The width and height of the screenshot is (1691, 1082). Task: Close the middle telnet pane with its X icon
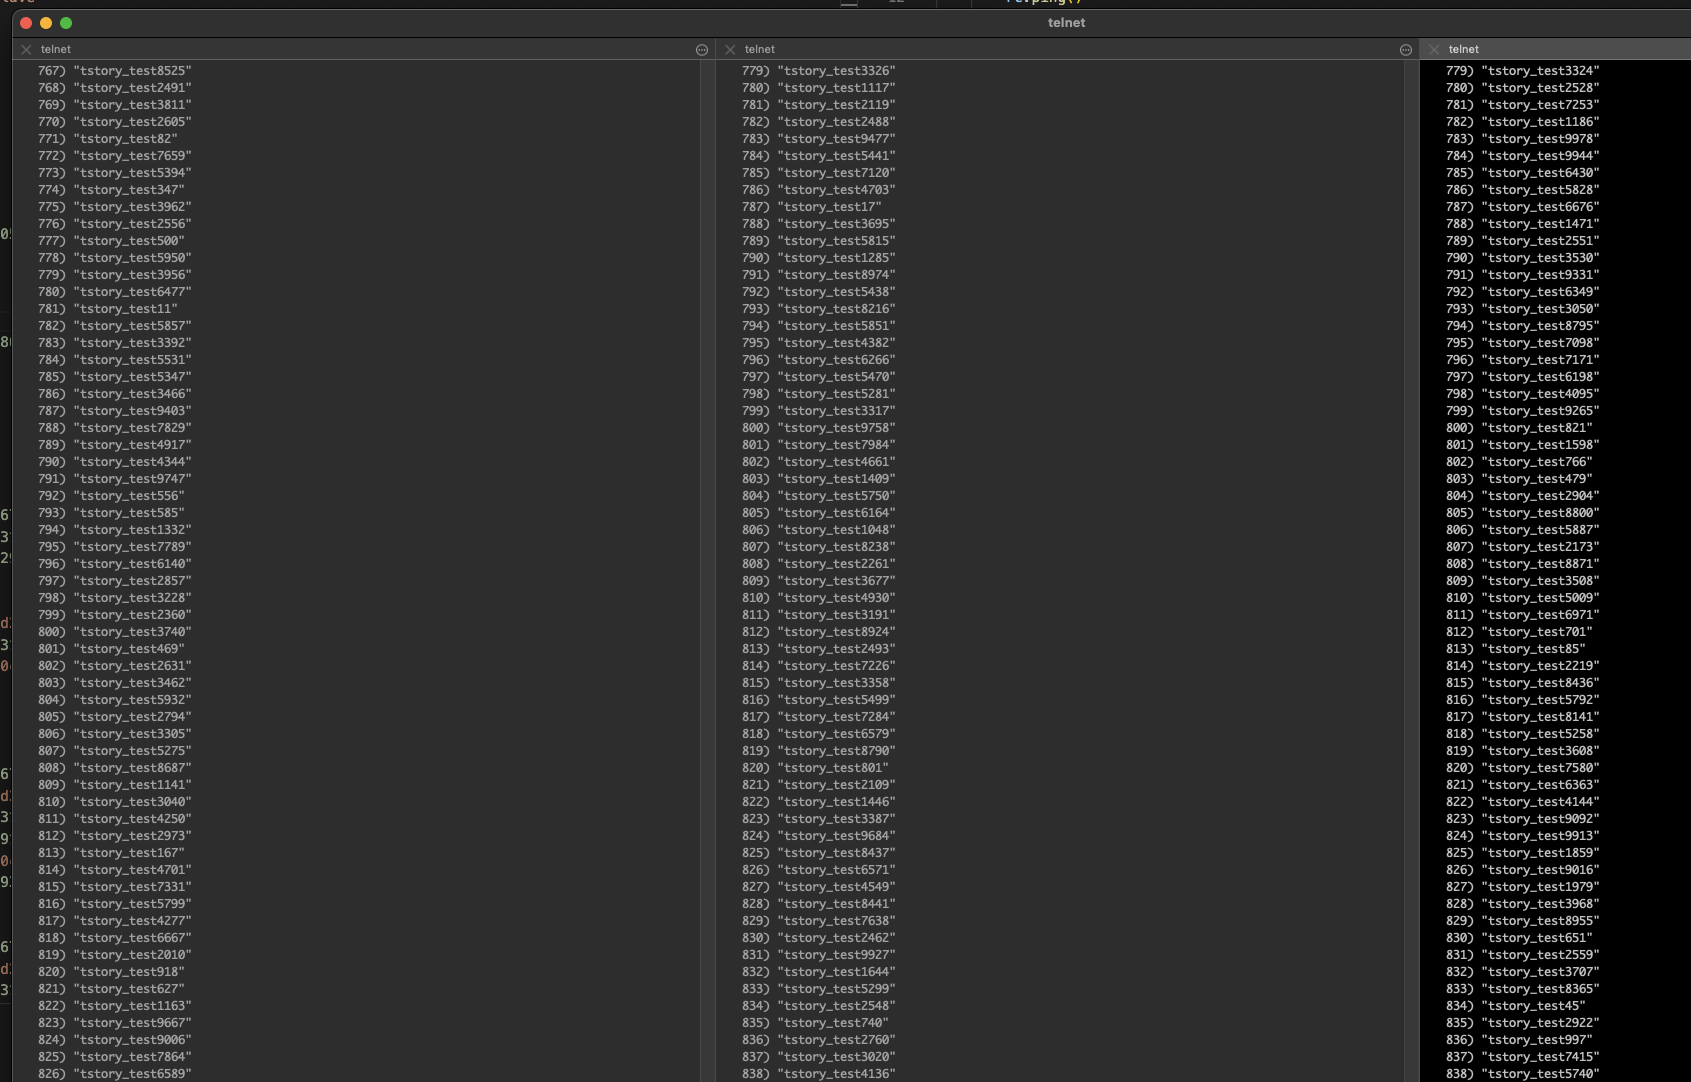tap(730, 49)
